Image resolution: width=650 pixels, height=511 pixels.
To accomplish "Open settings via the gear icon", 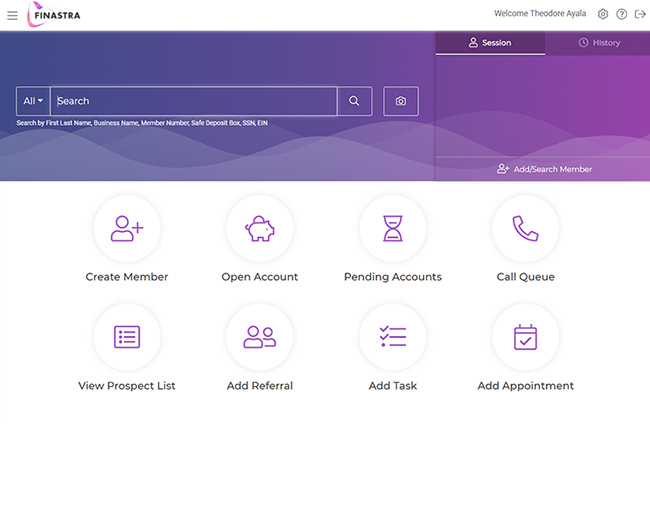I will [603, 14].
